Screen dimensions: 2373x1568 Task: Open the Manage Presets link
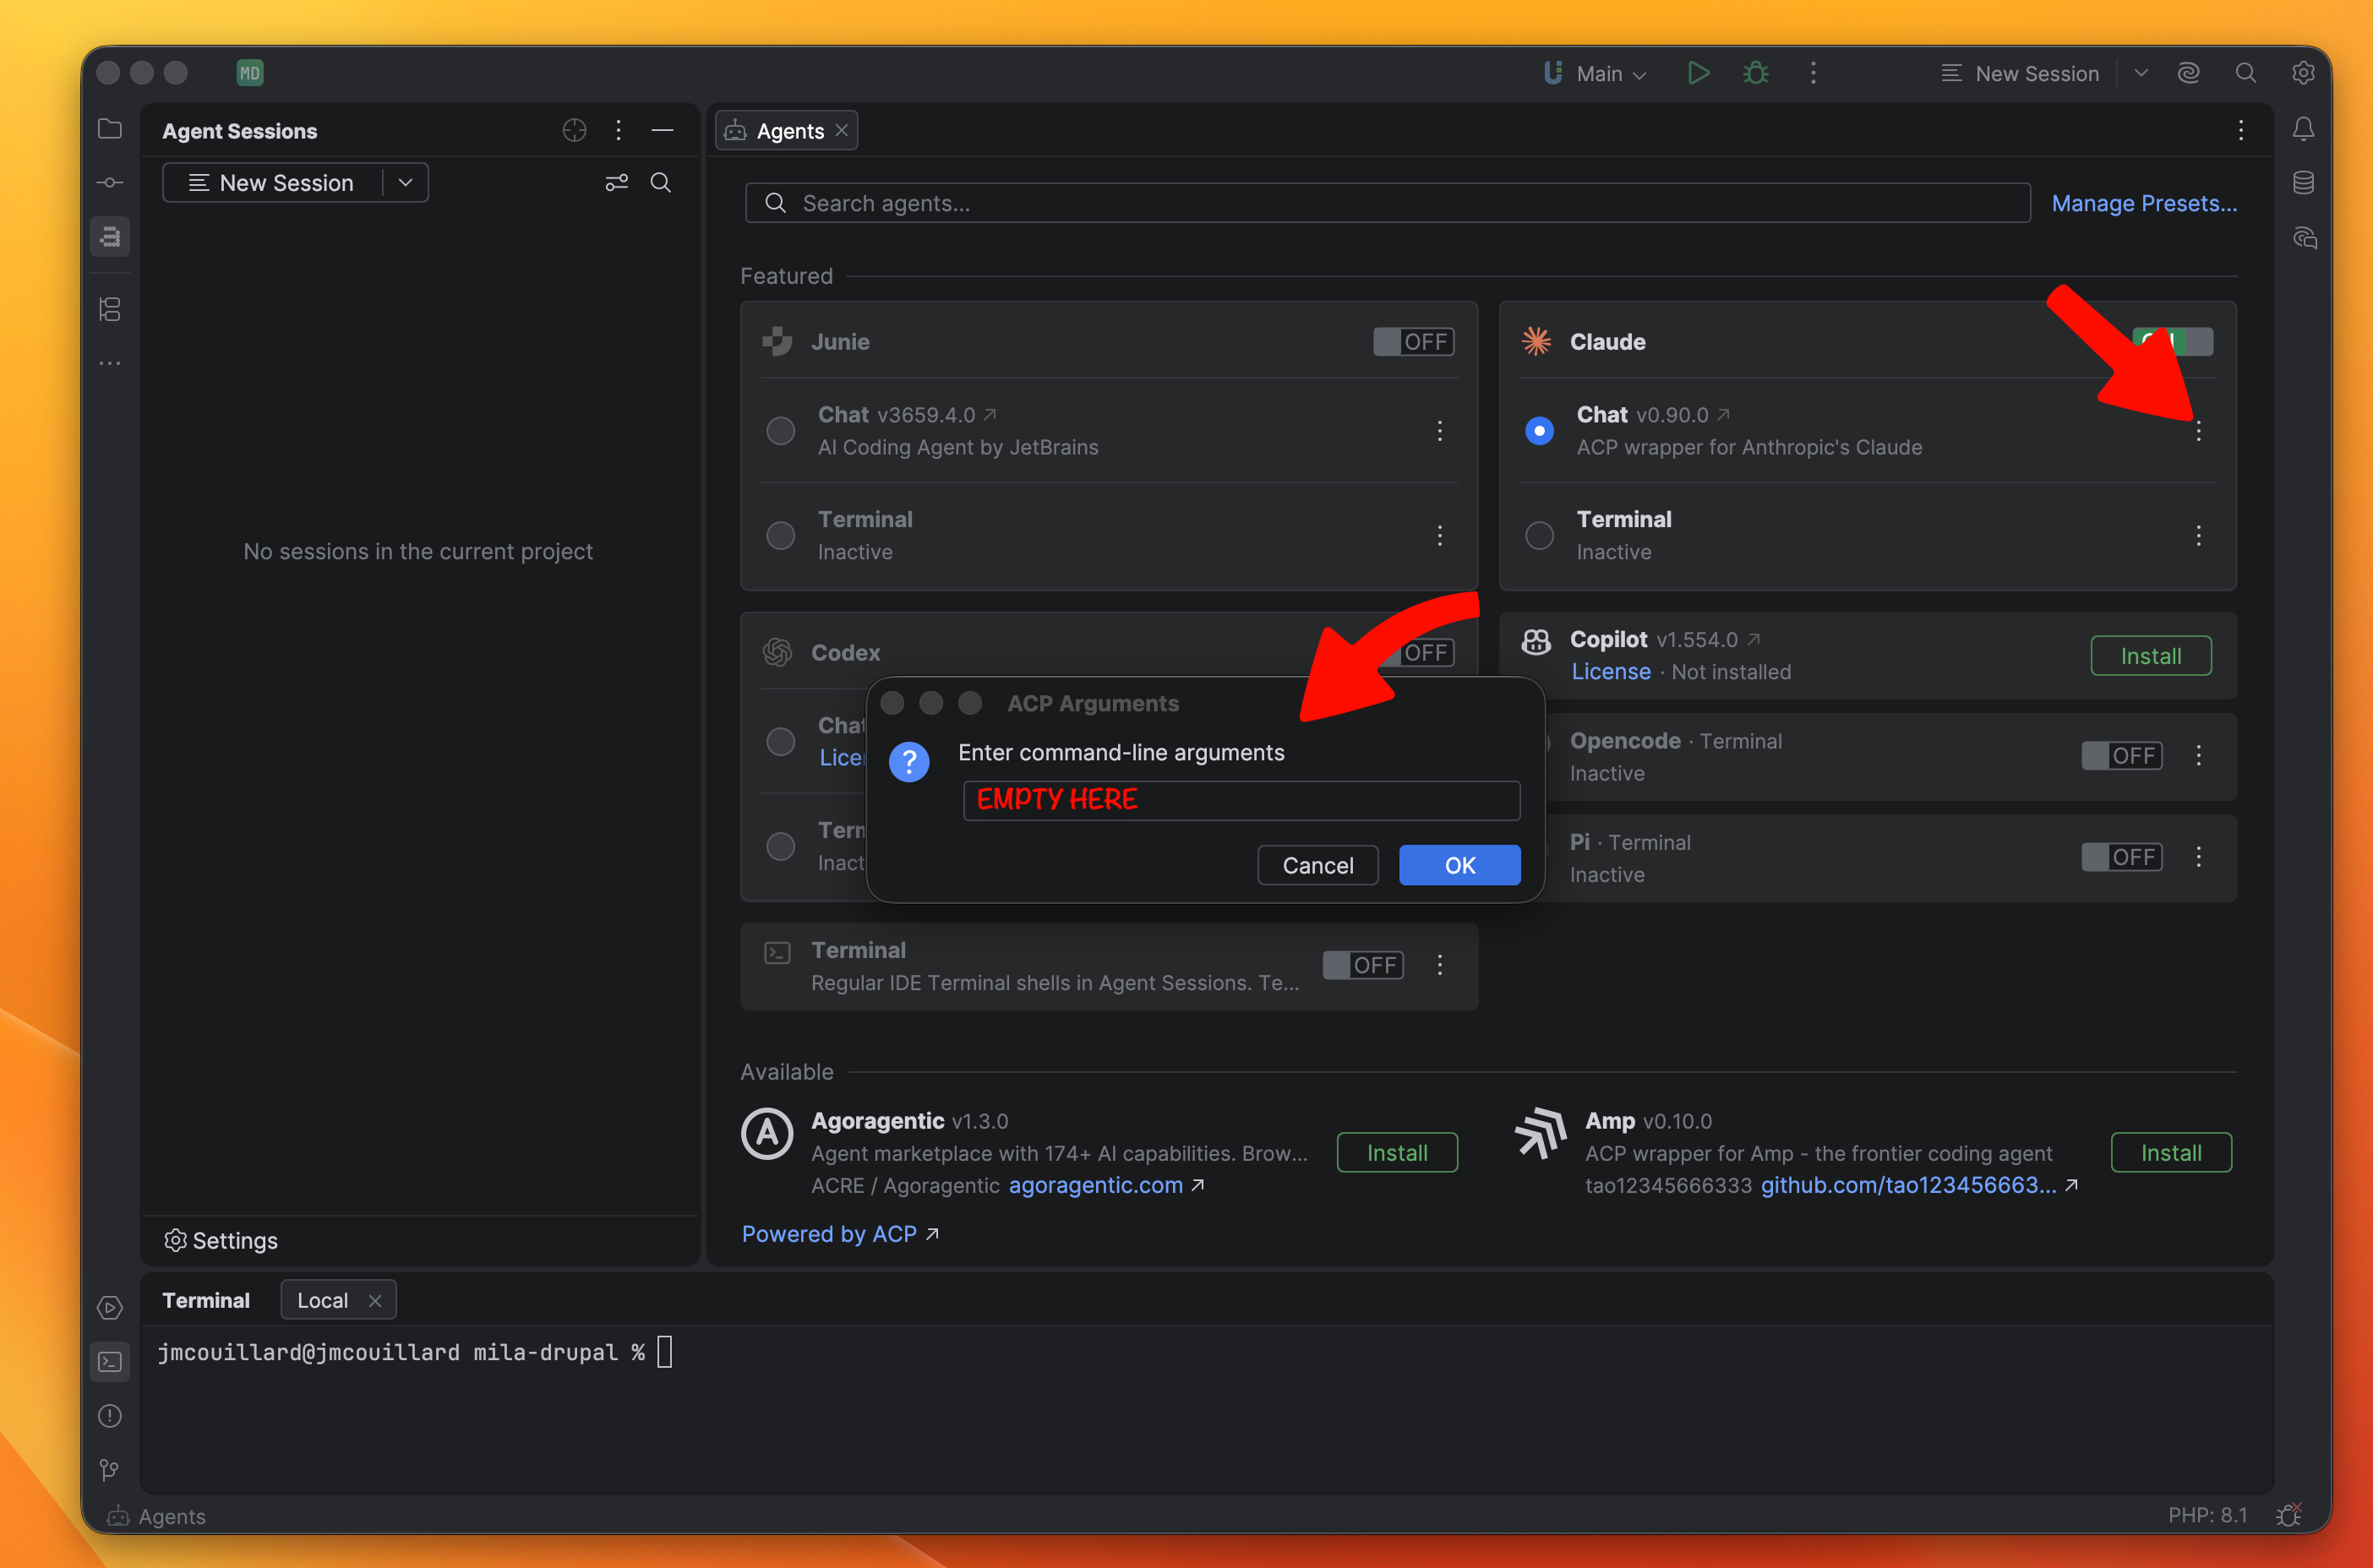(2144, 203)
